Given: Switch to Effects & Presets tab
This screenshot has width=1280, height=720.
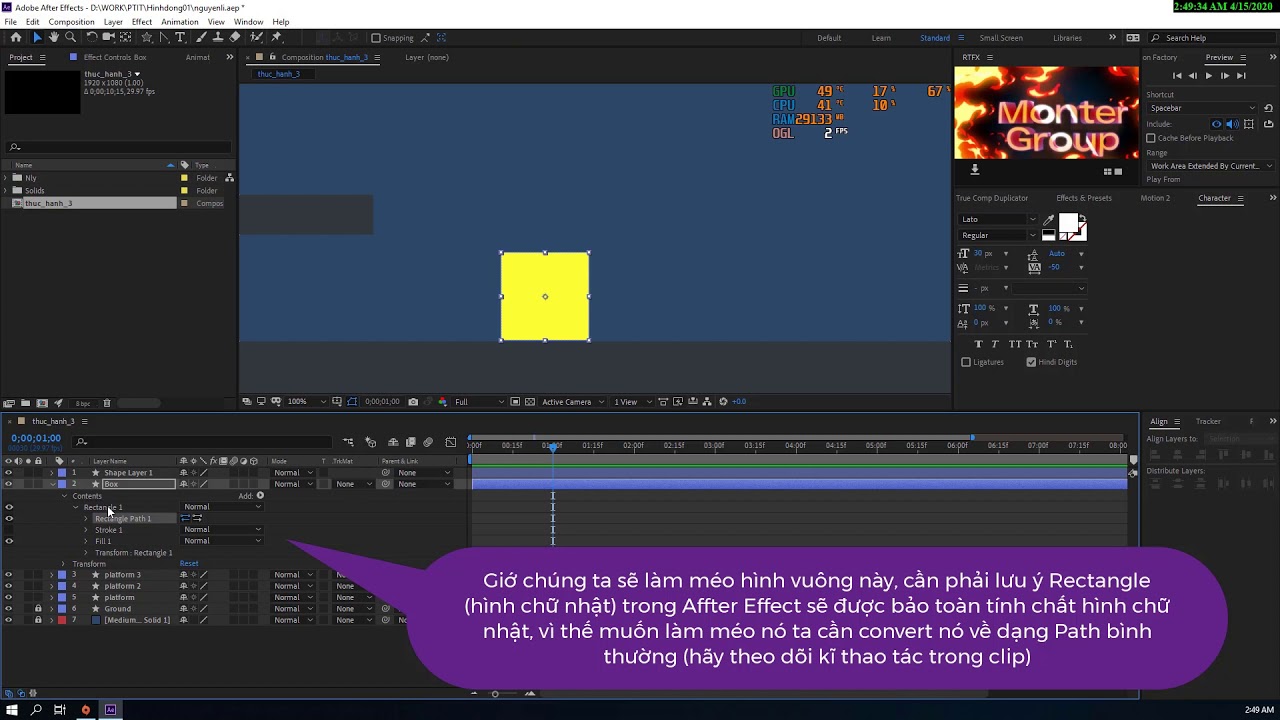Looking at the screenshot, I should (x=1084, y=198).
